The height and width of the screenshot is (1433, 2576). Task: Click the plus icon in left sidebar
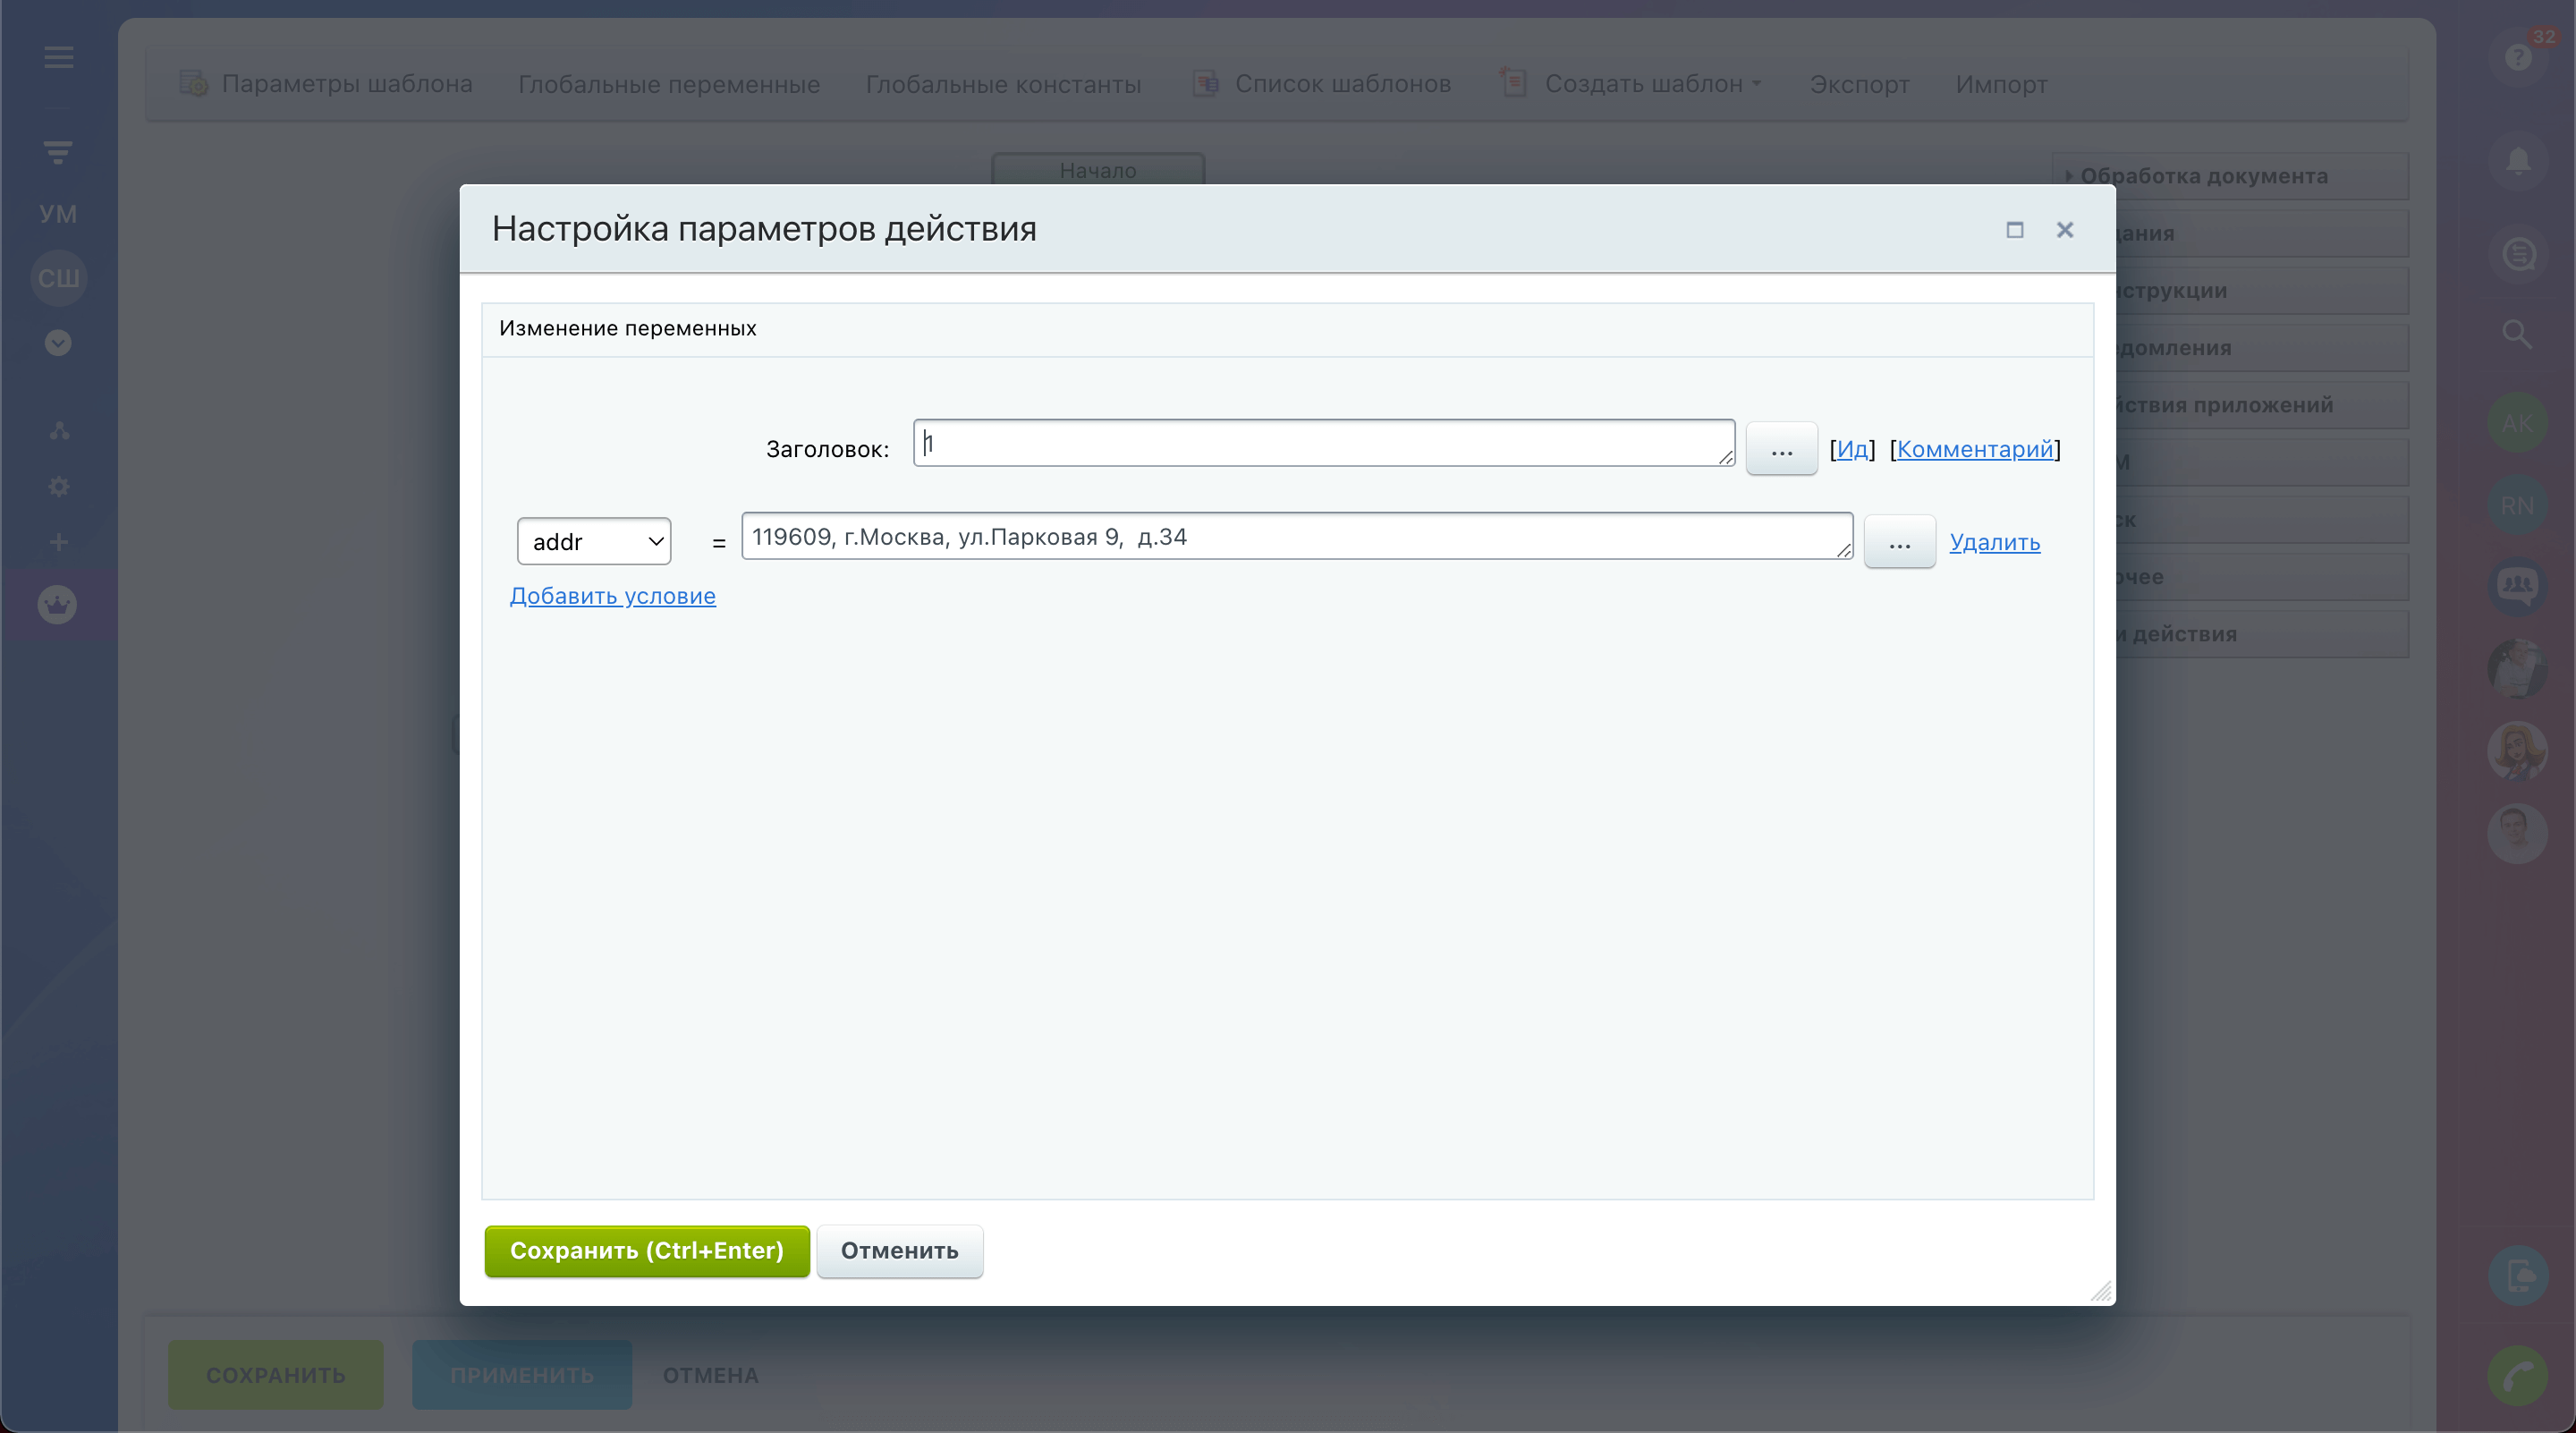(x=59, y=542)
